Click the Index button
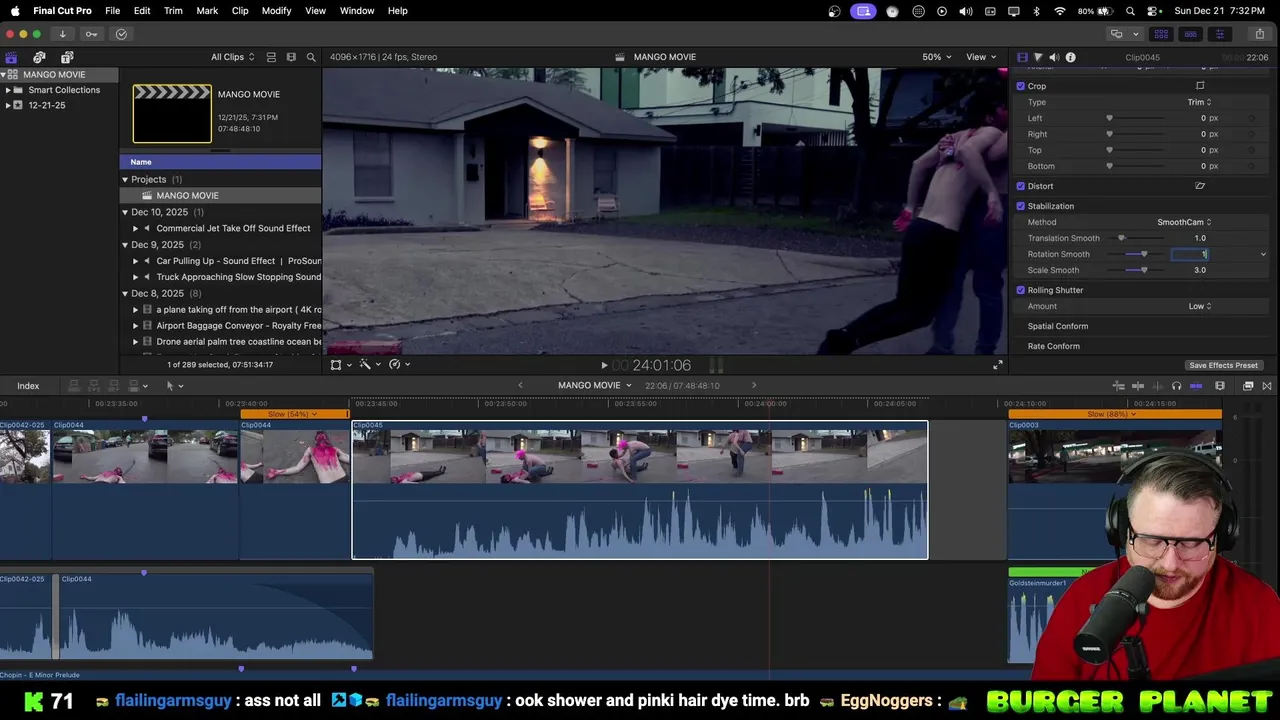Image resolution: width=1280 pixels, height=720 pixels. tap(28, 386)
